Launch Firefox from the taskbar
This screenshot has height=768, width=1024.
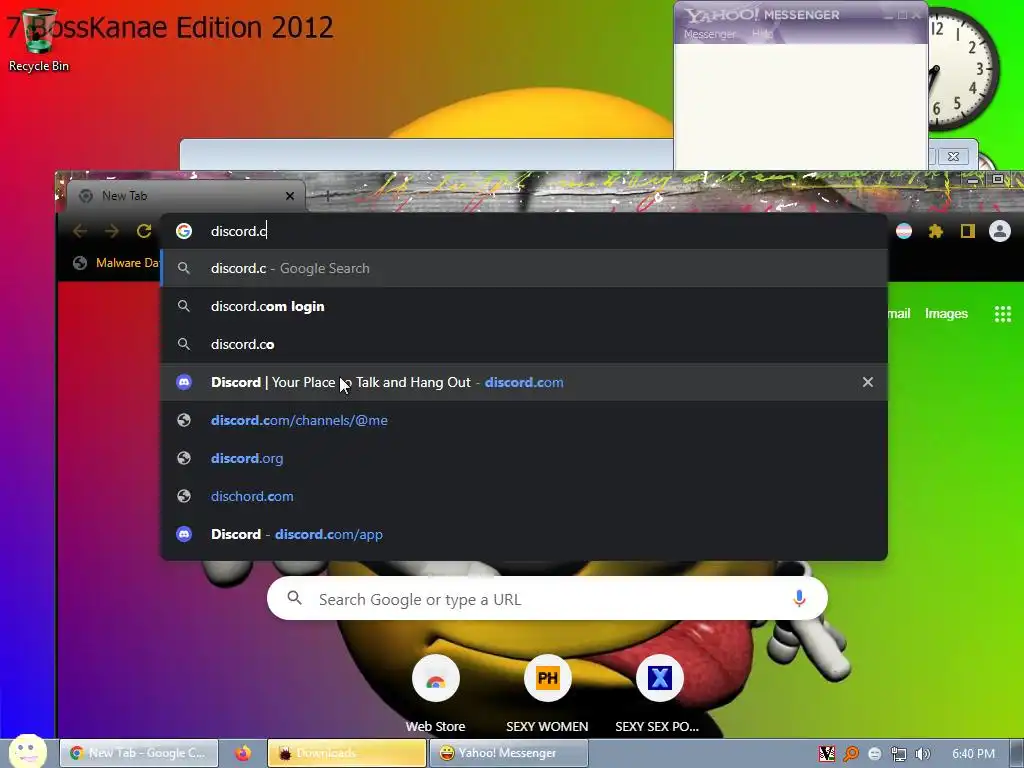point(243,753)
